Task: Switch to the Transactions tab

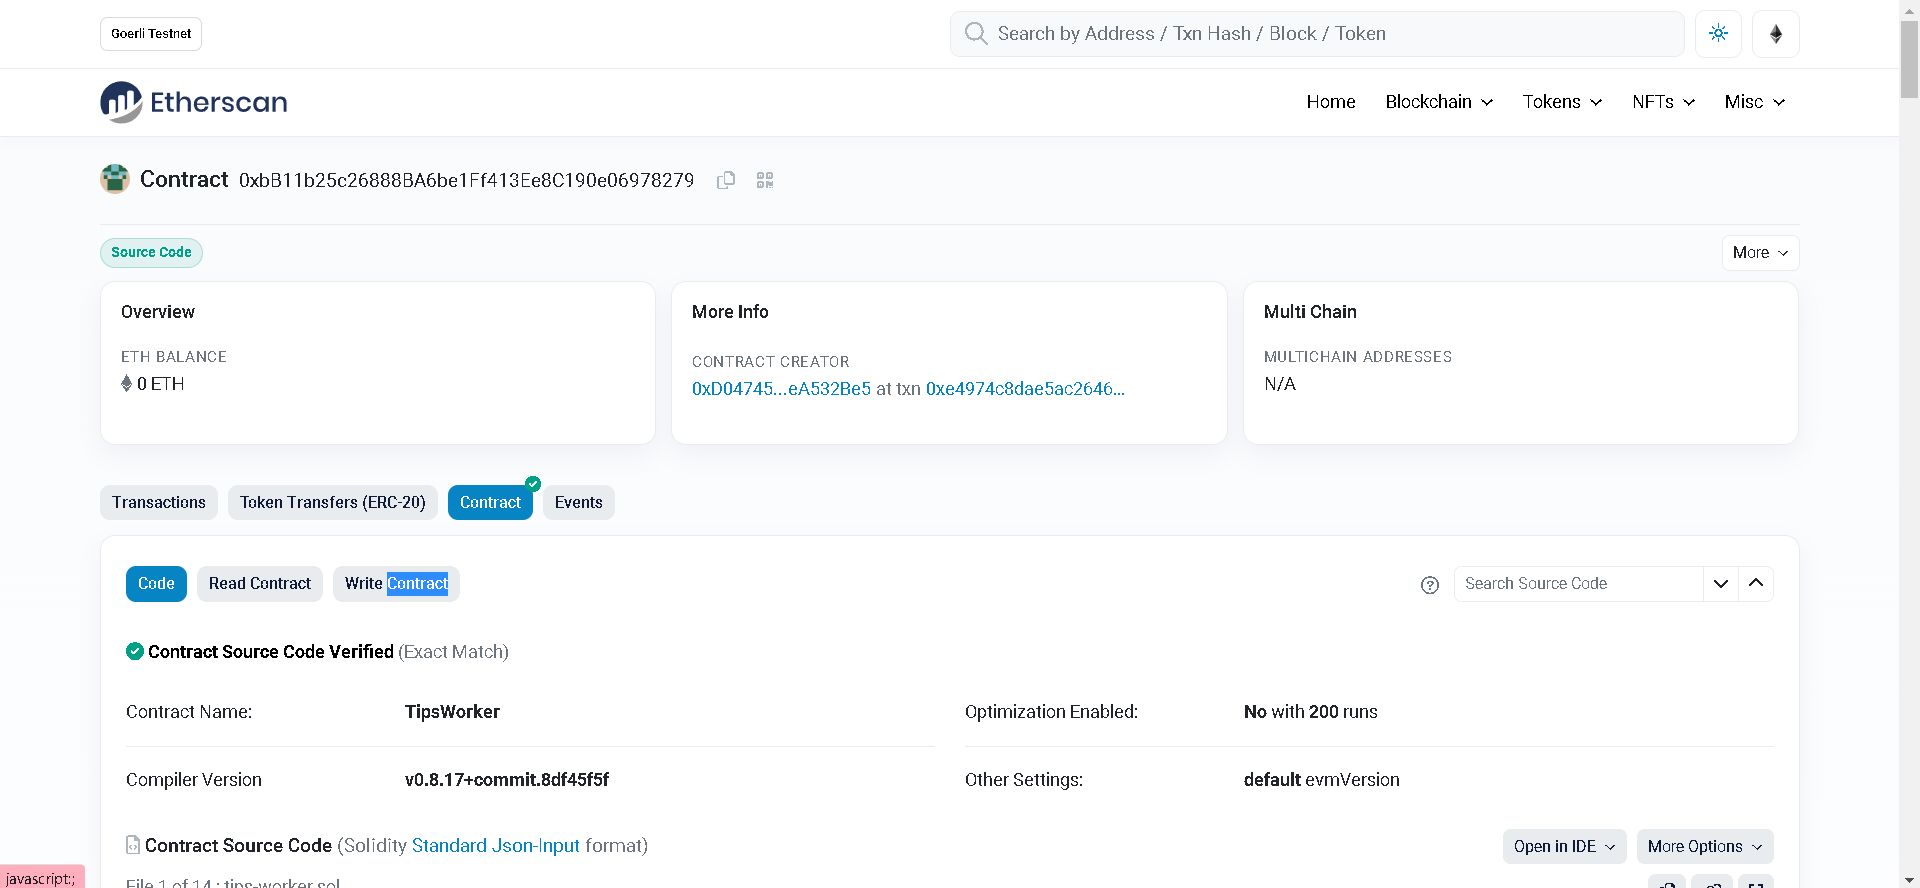Action: pos(159,502)
